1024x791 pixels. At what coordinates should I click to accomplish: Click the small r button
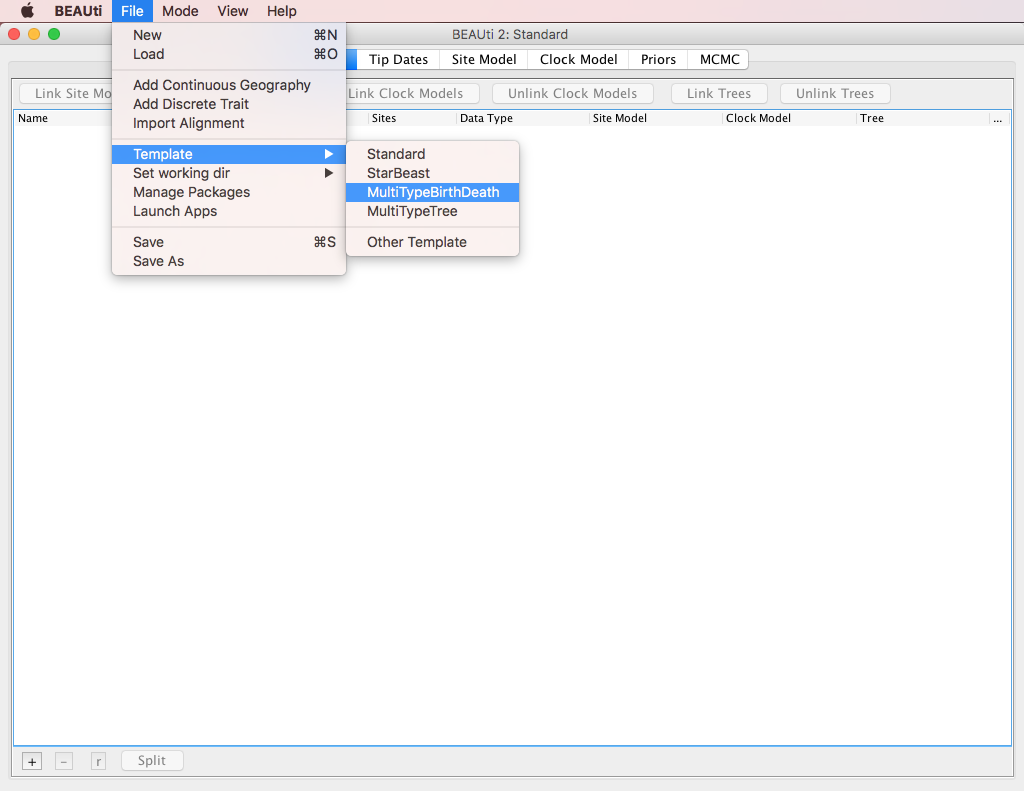98,761
